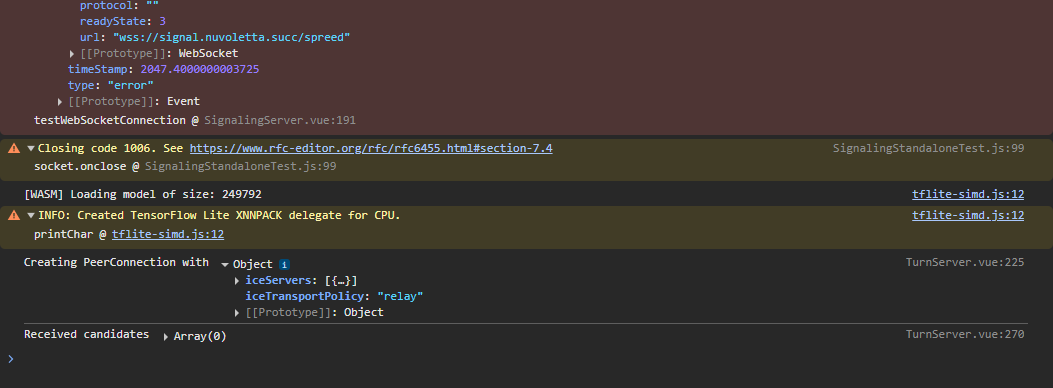Click the warning icon beside TensorFlow Lite INFO message
This screenshot has width=1053, height=388.
tap(13, 215)
